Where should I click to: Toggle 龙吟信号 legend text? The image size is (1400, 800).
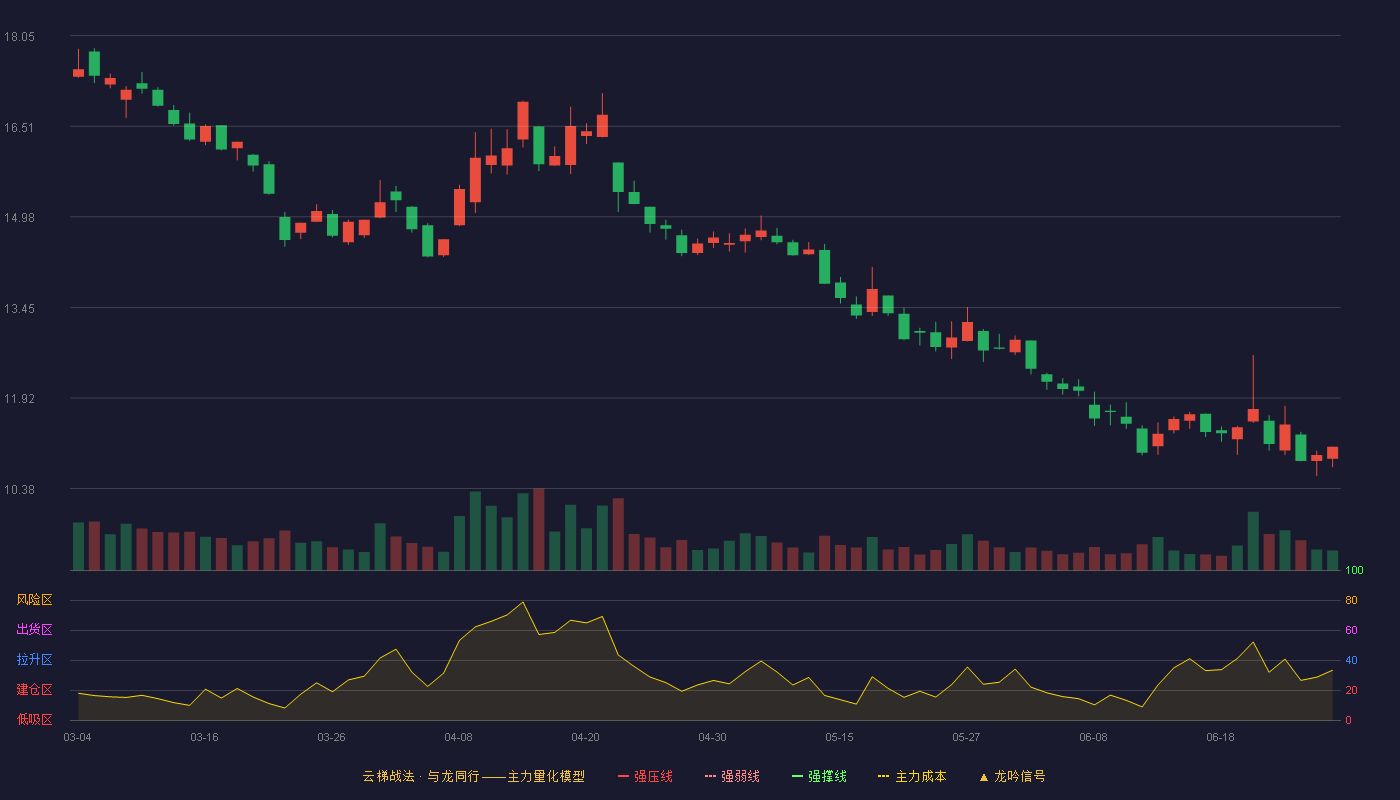pos(1020,776)
